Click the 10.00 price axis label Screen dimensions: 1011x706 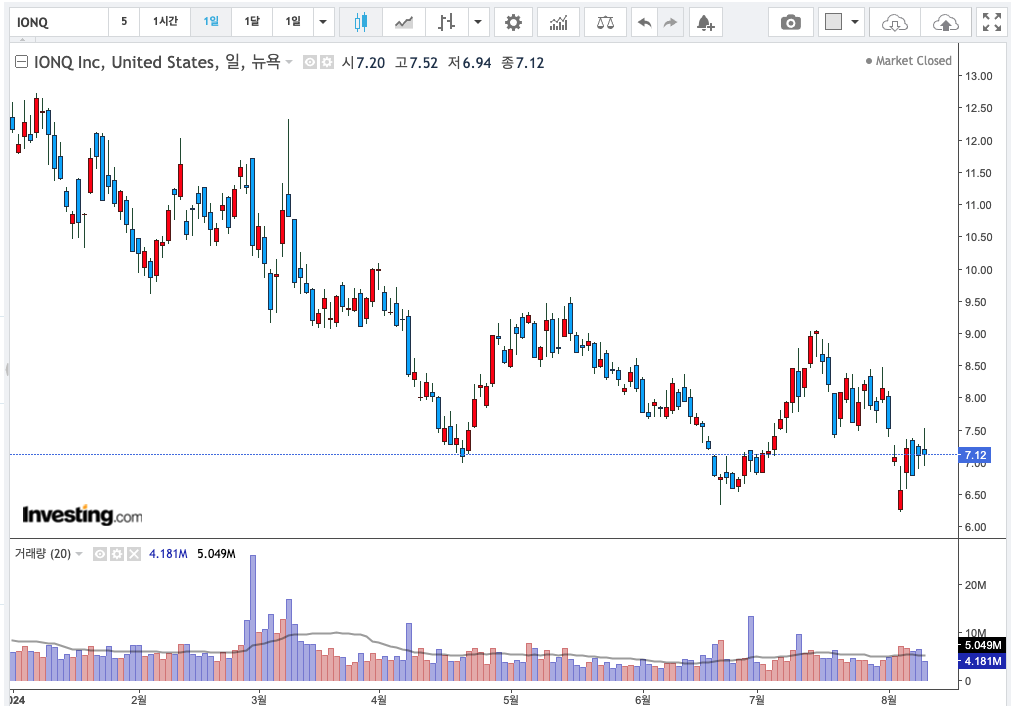pos(979,270)
